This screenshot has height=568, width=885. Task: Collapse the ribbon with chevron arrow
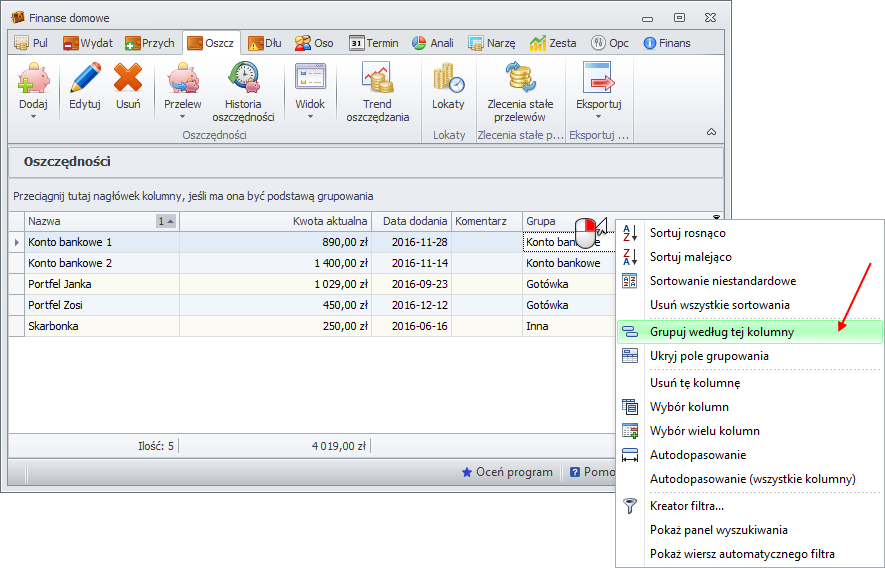pyautogui.click(x=711, y=132)
